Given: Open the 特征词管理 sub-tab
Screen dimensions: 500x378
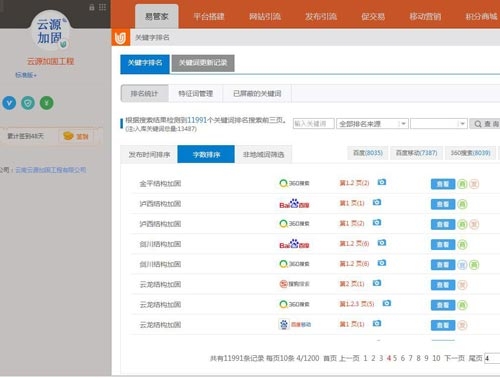Looking at the screenshot, I should tap(196, 93).
